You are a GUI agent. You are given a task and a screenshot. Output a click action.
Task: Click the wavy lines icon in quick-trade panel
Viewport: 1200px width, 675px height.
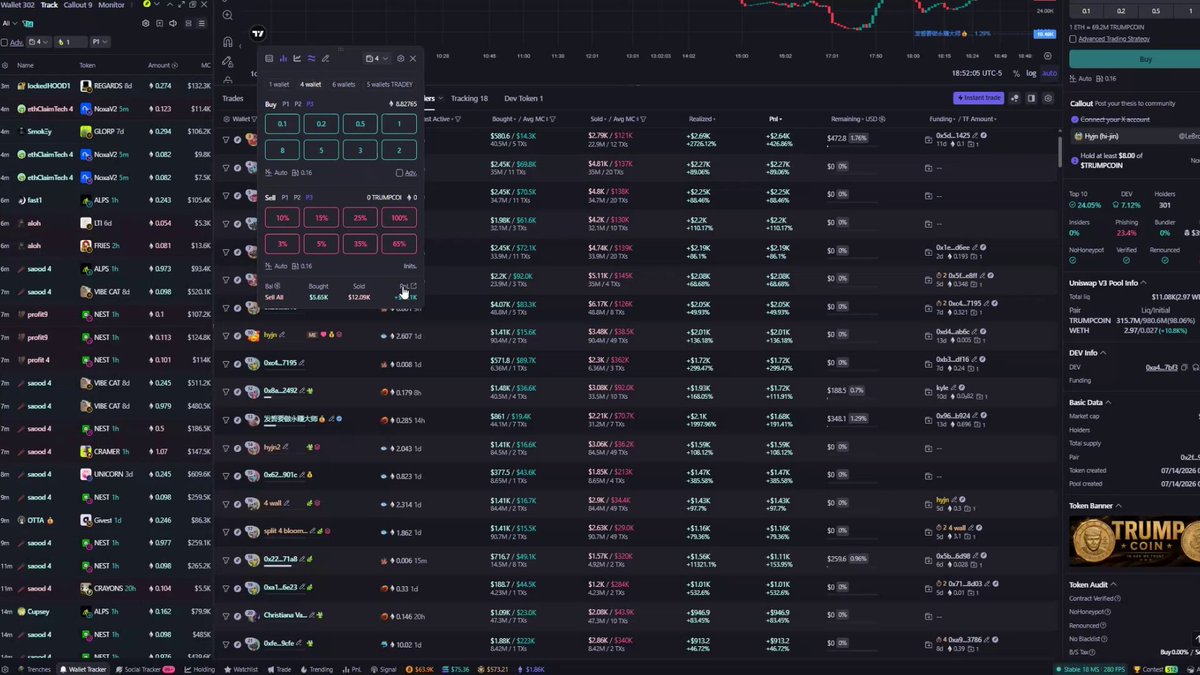click(x=311, y=58)
